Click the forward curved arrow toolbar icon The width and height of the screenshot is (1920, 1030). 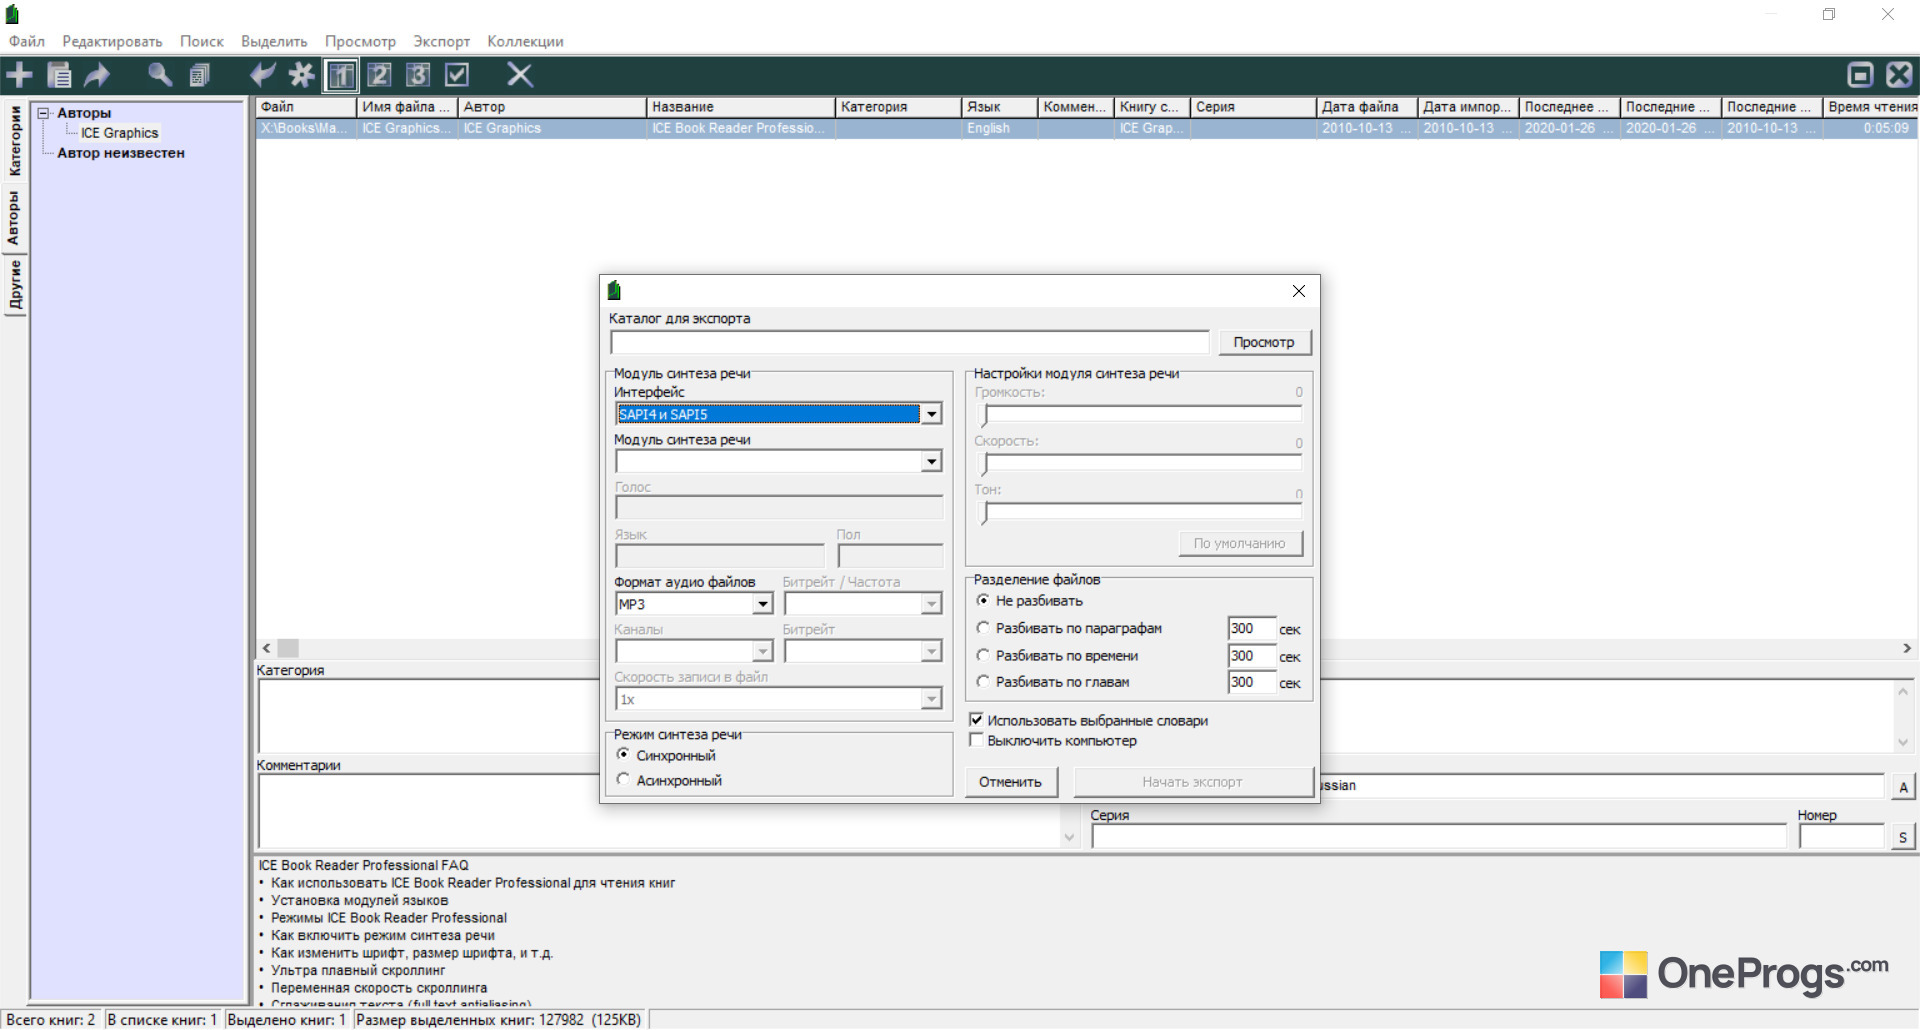97,75
